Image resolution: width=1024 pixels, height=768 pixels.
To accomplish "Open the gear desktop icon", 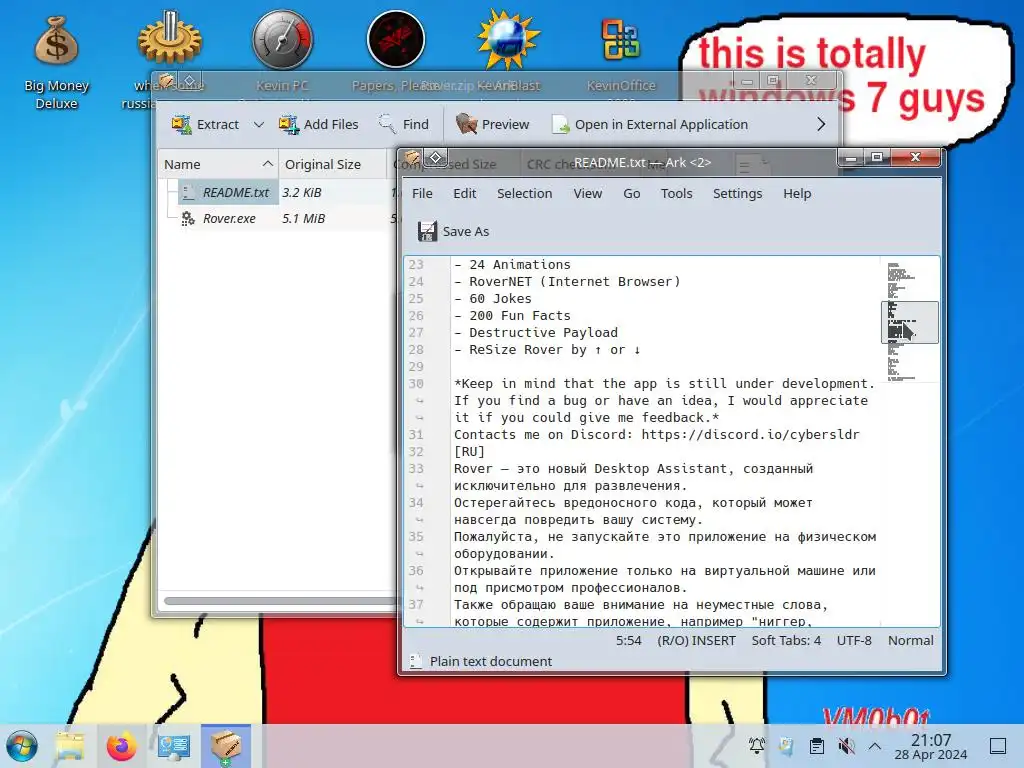I will pyautogui.click(x=170, y=40).
